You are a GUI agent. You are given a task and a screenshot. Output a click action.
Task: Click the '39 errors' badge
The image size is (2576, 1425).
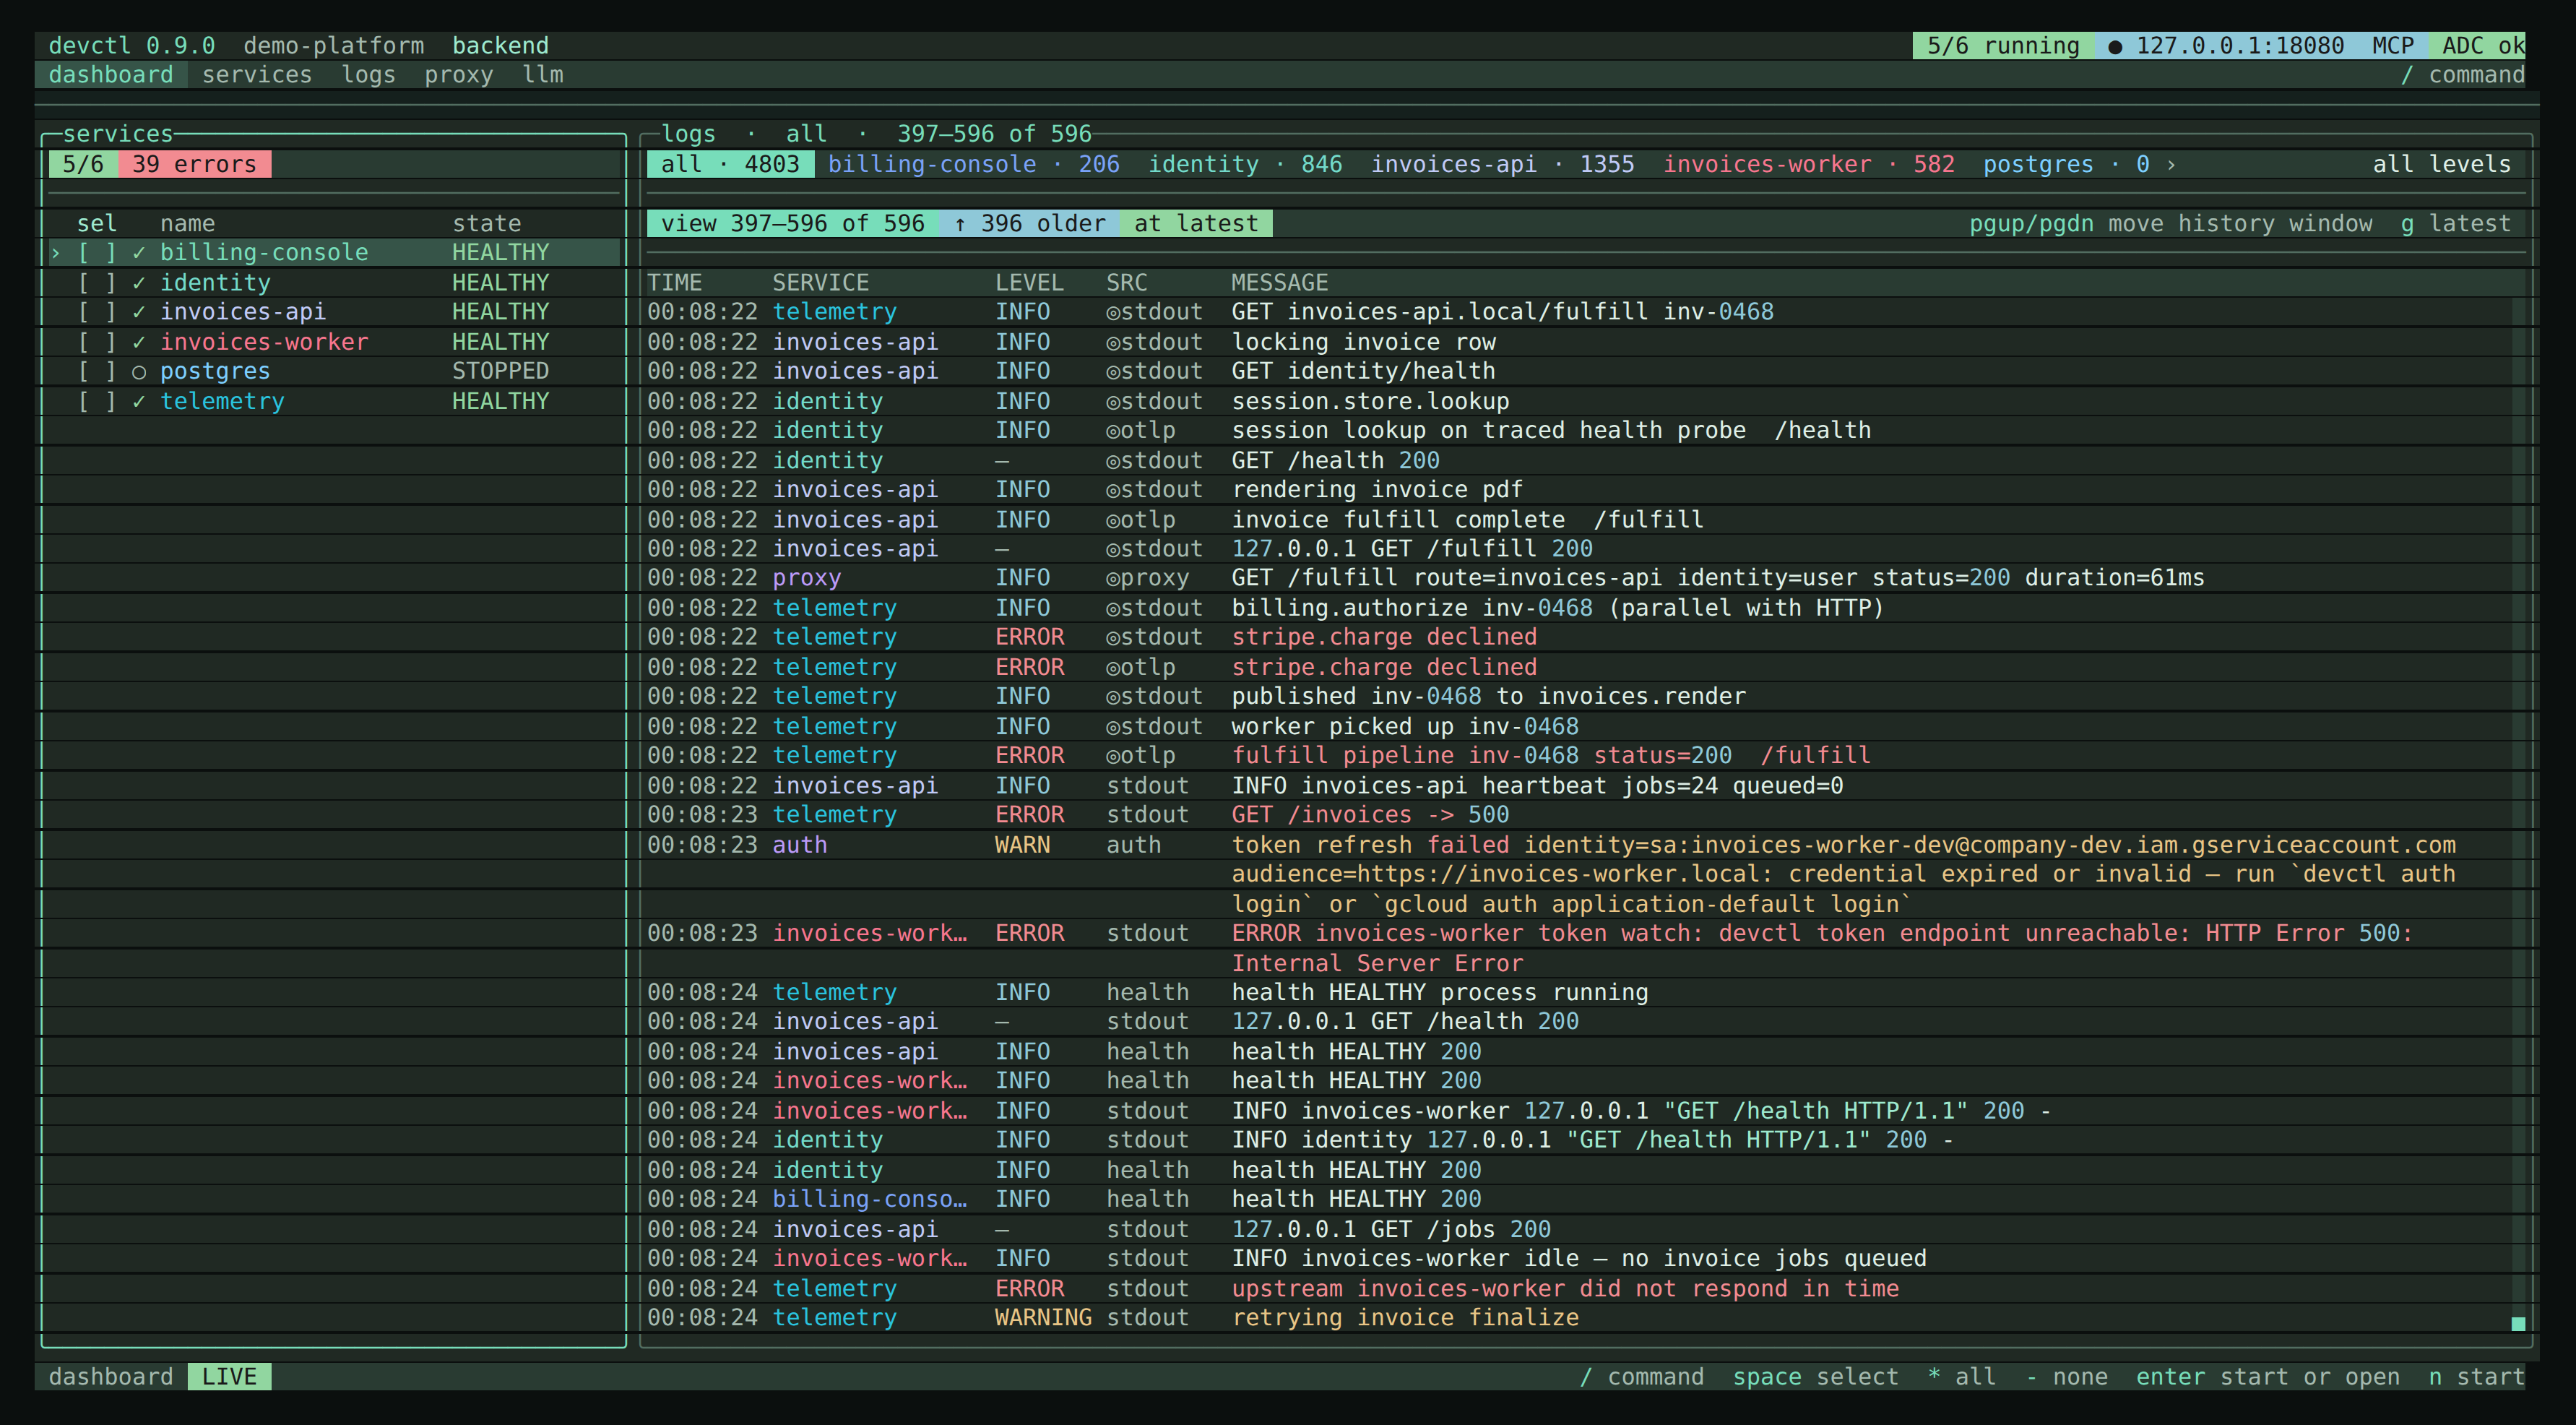coord(194,164)
